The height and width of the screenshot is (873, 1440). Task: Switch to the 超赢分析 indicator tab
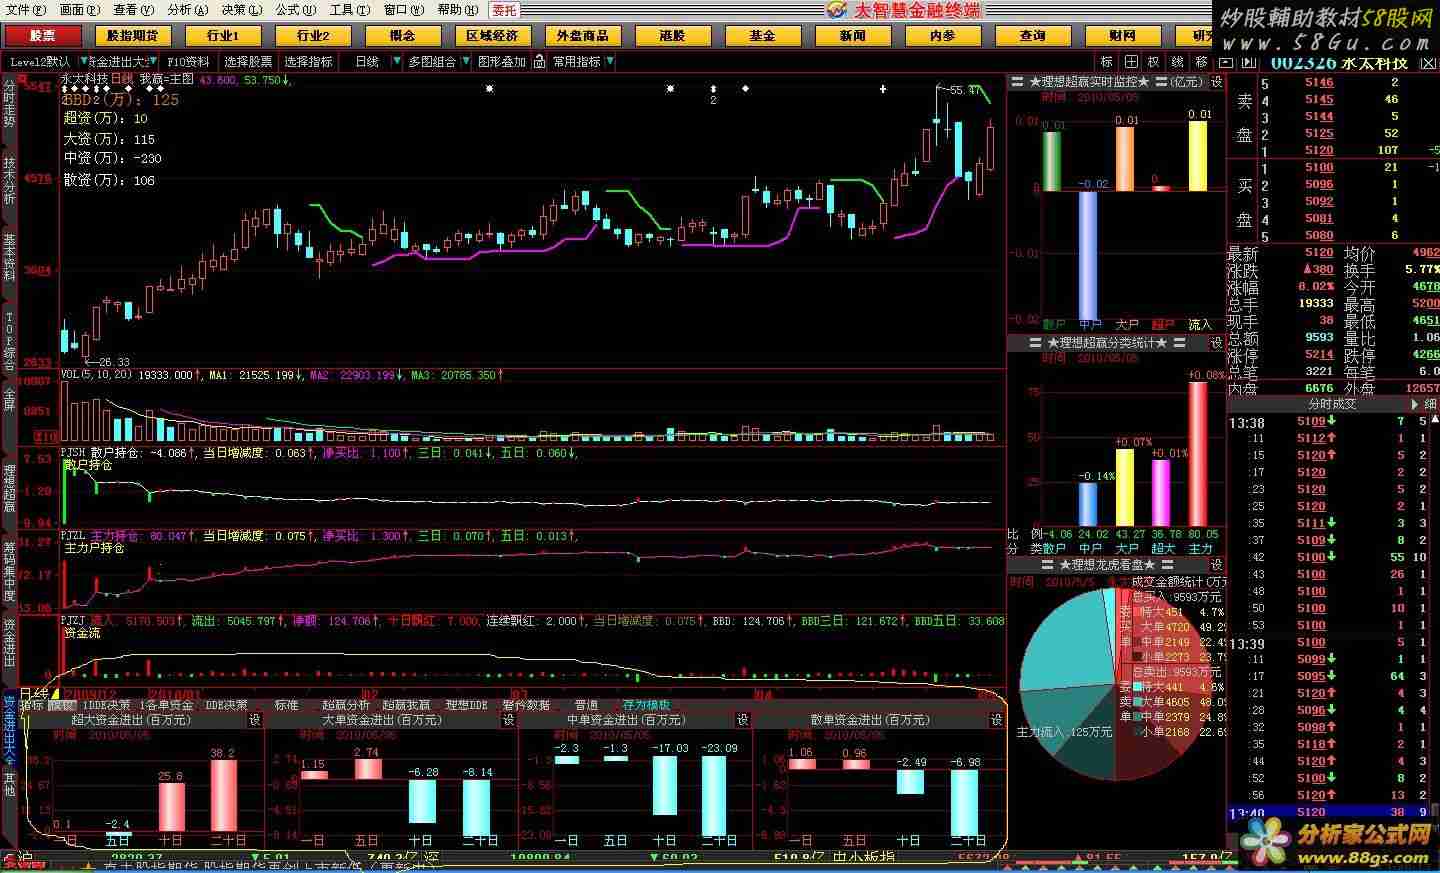pyautogui.click(x=345, y=705)
